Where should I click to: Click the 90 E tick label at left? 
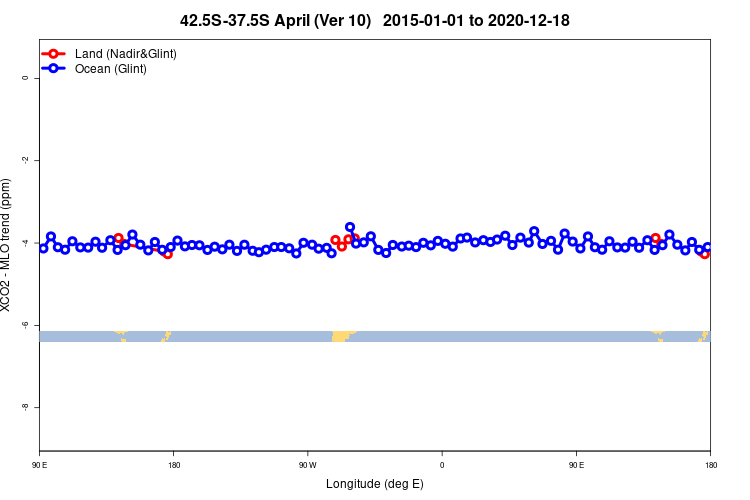click(40, 465)
